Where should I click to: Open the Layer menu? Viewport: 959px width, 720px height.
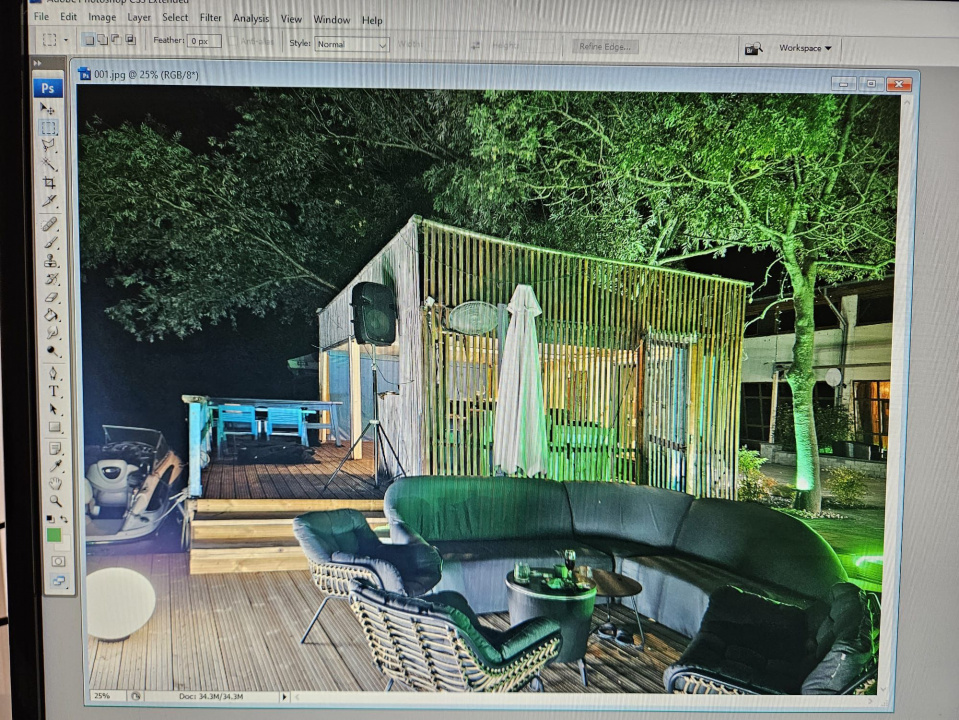pos(139,17)
